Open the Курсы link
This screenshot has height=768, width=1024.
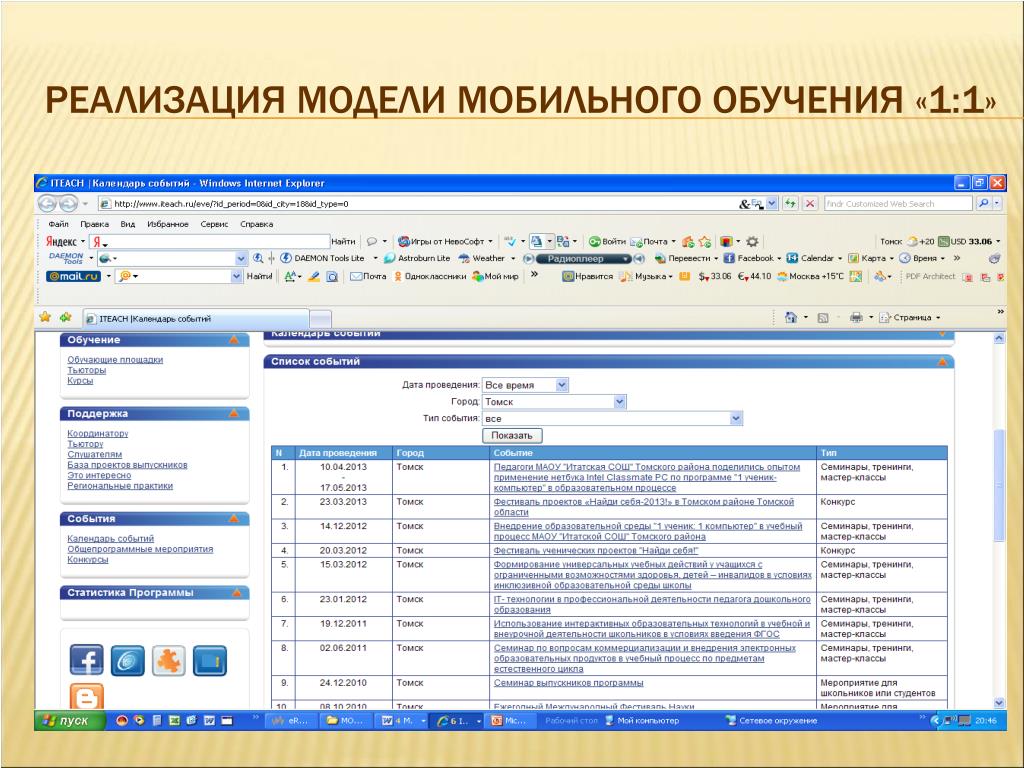tap(80, 381)
